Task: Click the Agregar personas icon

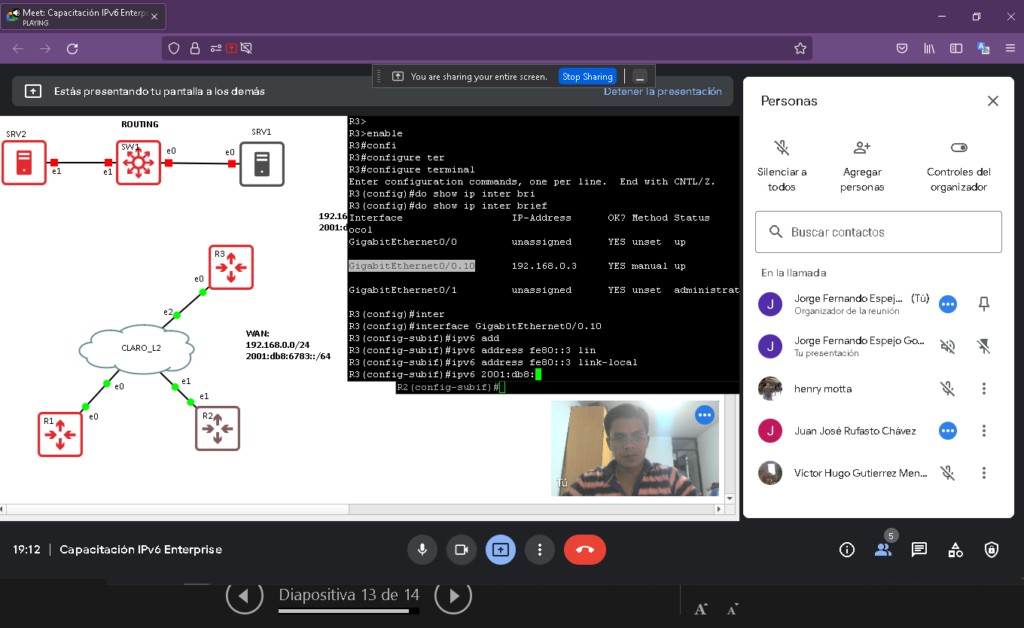Action: click(x=862, y=148)
